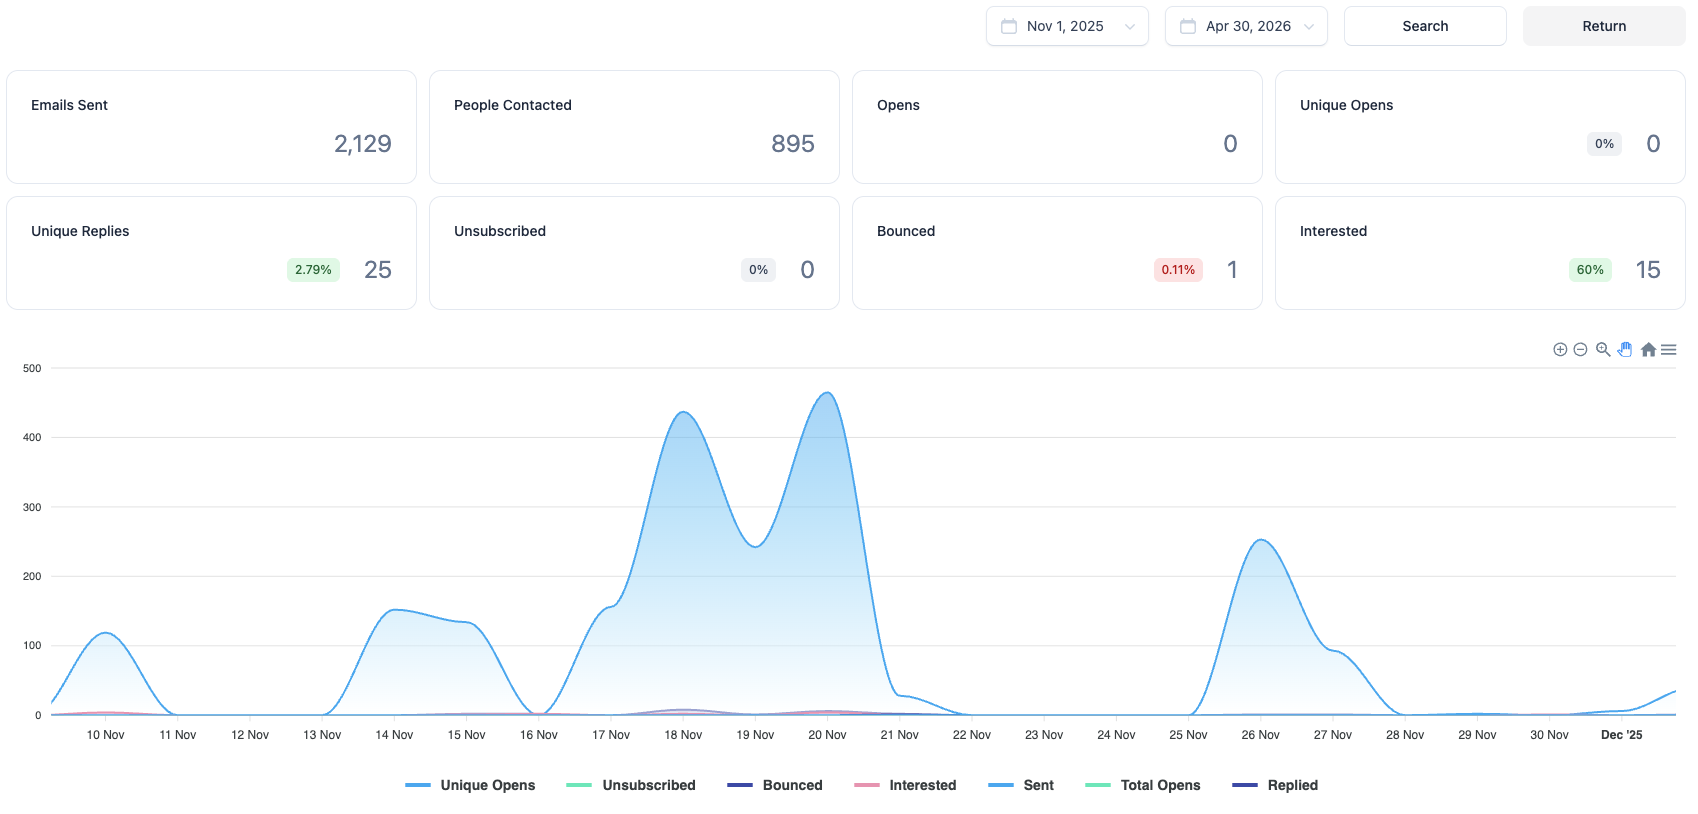The width and height of the screenshot is (1698, 814).
Task: Toggle Bounced series in legend
Action: (x=775, y=785)
